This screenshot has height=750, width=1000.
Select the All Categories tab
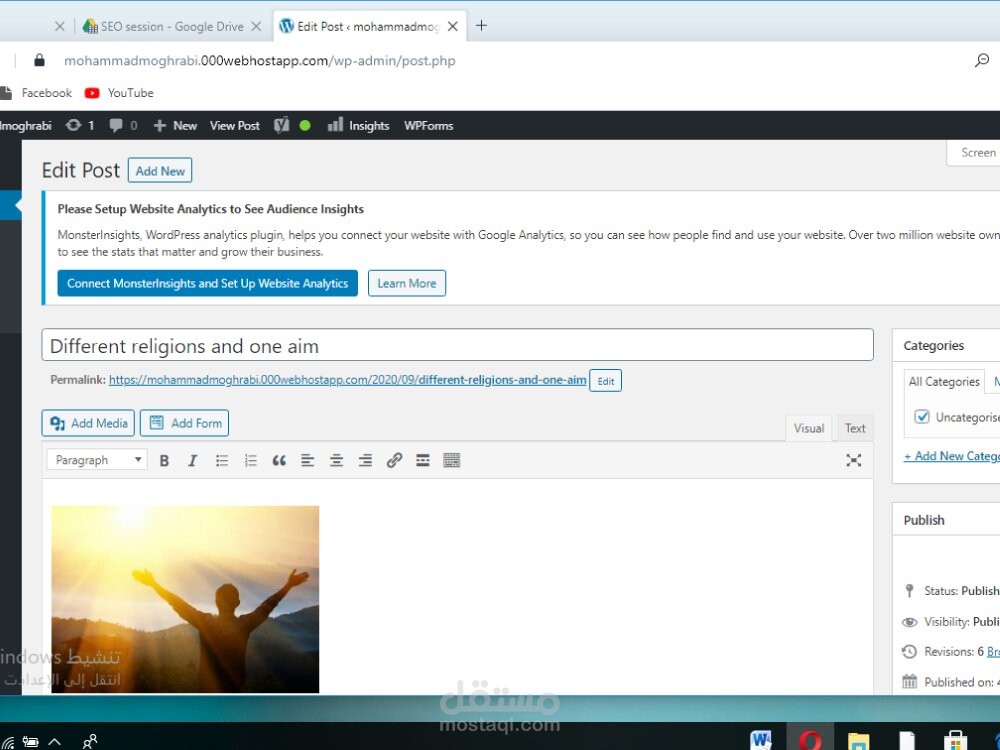point(944,381)
